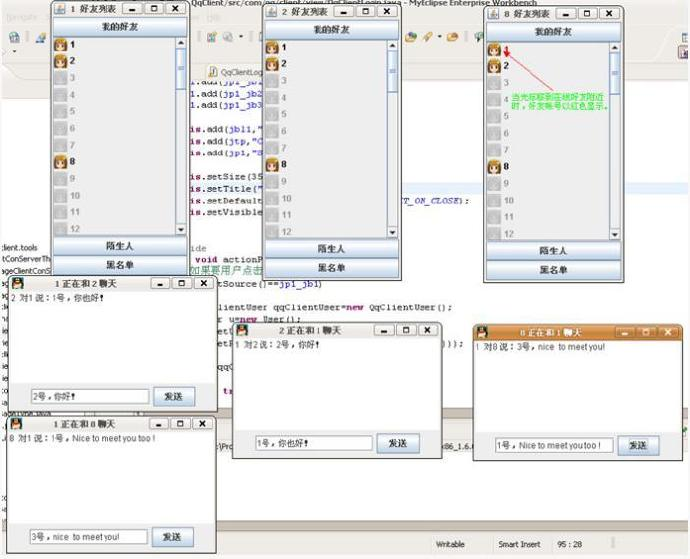Click offline friend 4 in user 2's list
Screen dimensions: 690x559
coord(272,98)
